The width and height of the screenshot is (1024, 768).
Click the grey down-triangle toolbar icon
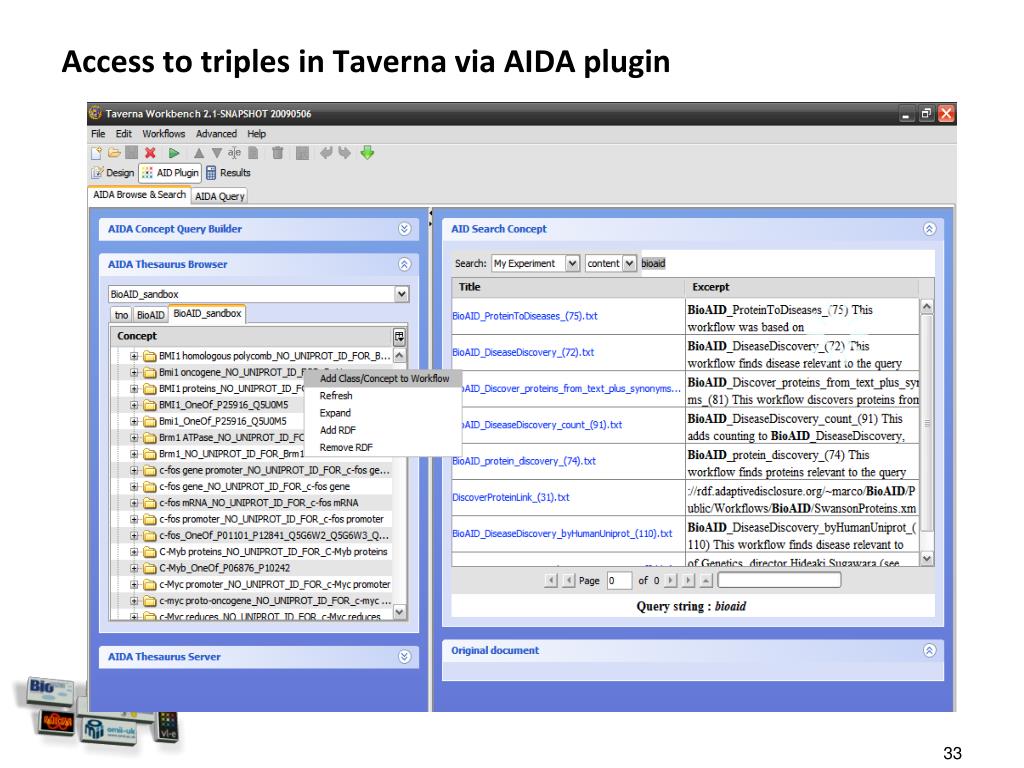click(x=217, y=153)
